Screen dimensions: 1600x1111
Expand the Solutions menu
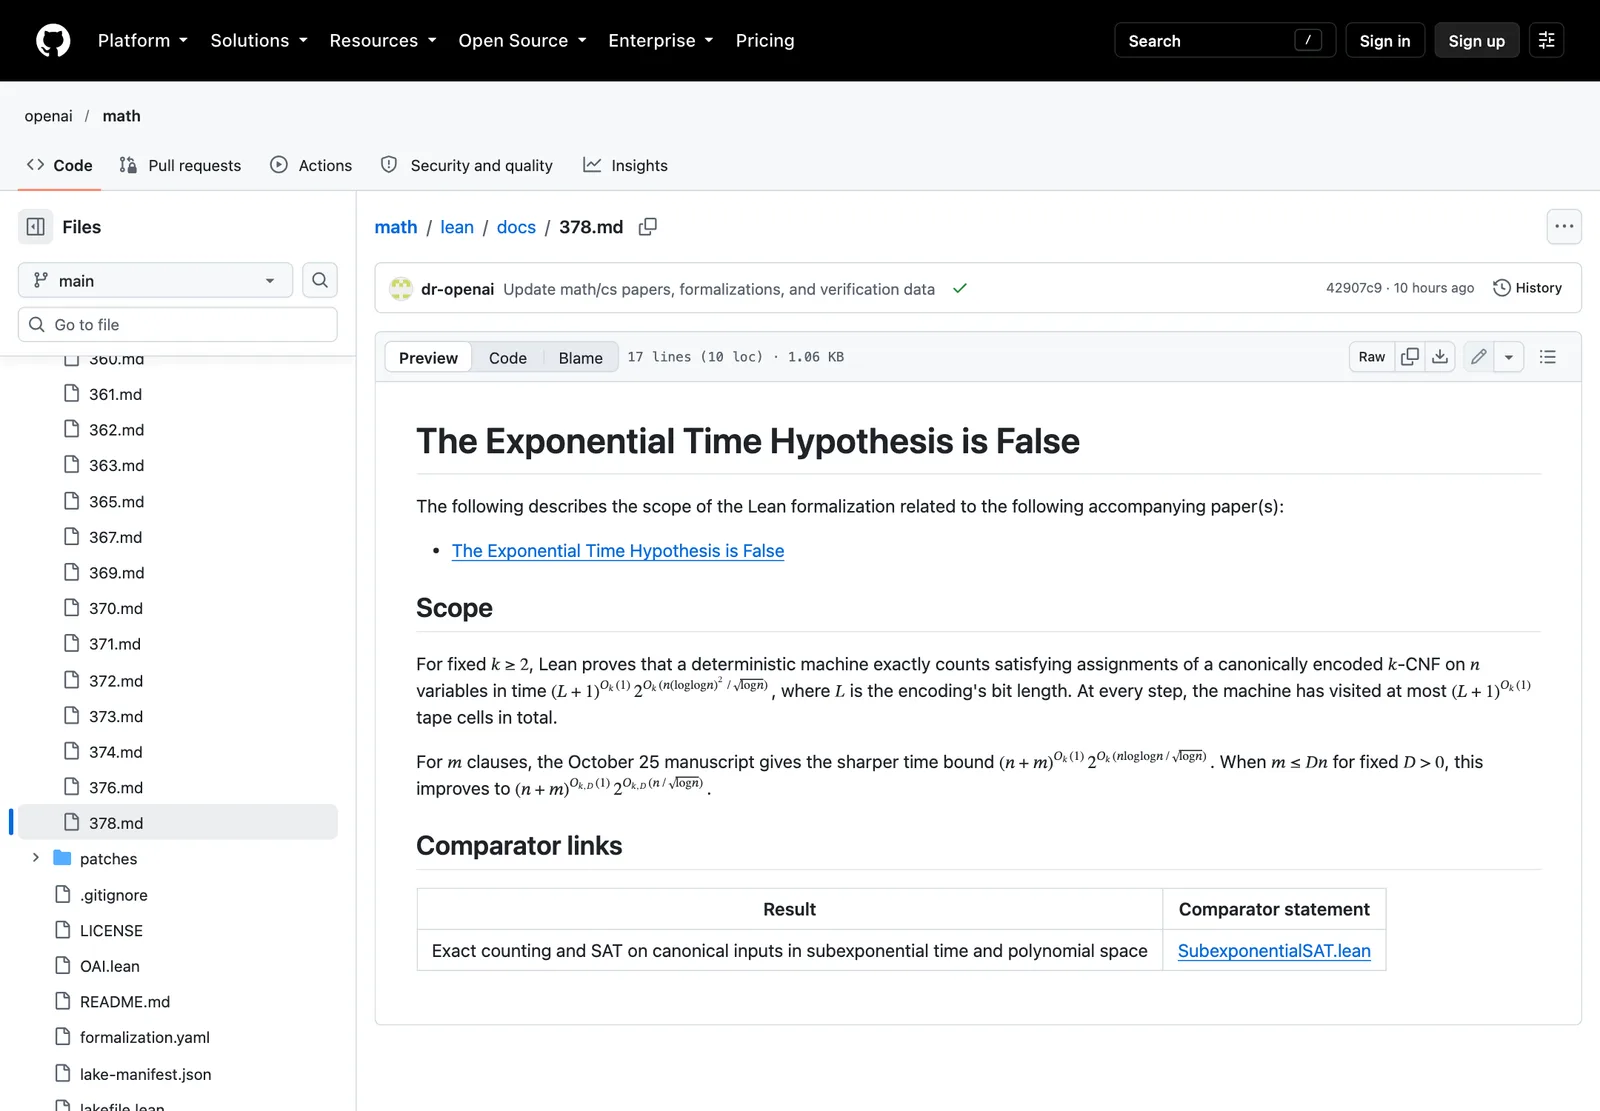tap(259, 41)
